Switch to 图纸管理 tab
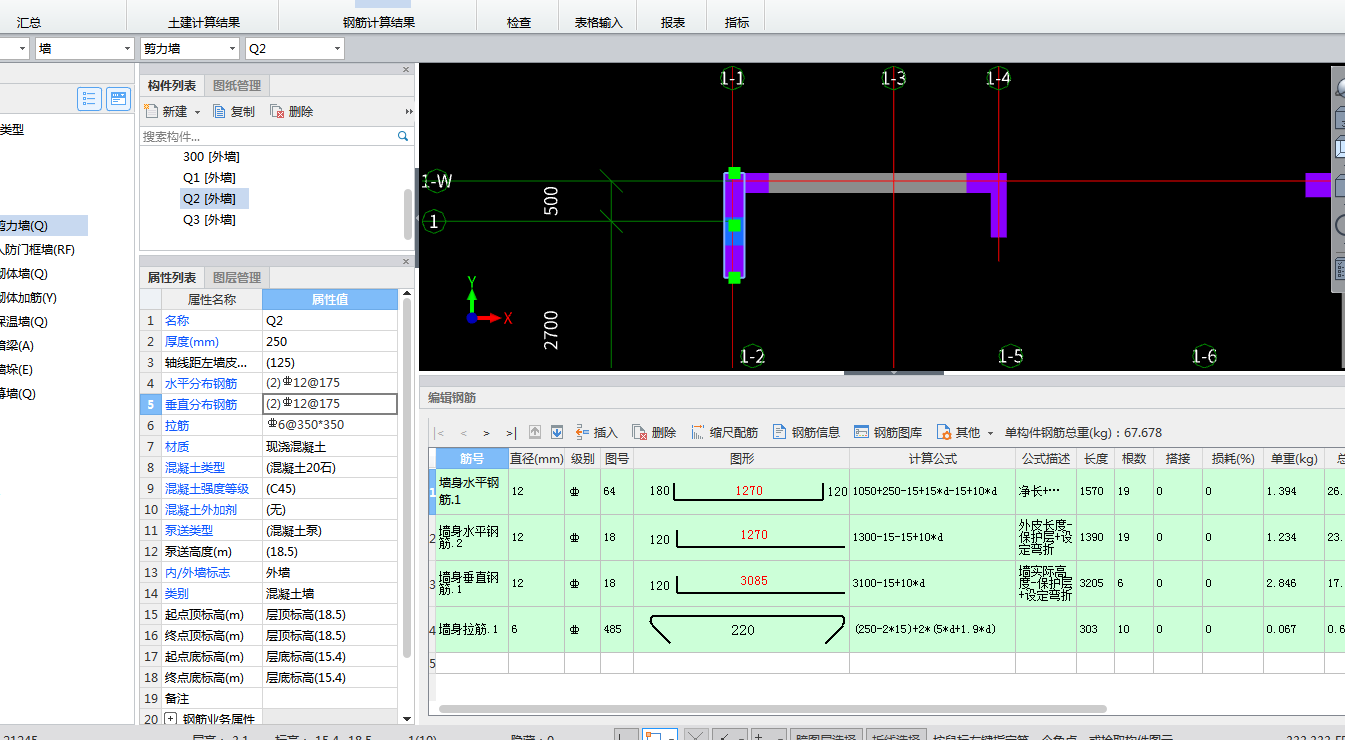 pyautogui.click(x=237, y=86)
